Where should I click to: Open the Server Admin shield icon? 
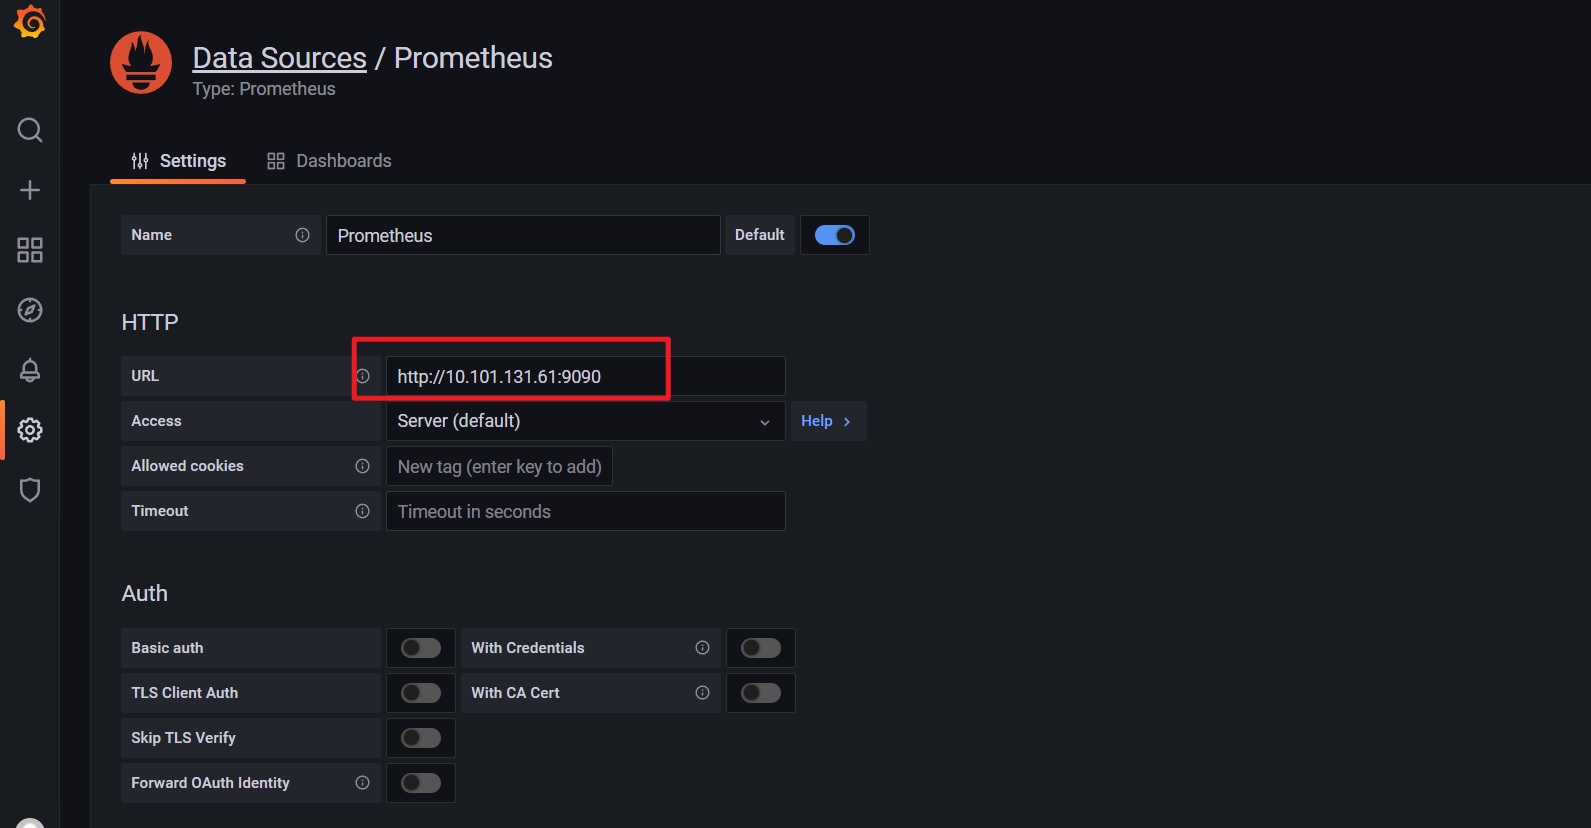[30, 490]
